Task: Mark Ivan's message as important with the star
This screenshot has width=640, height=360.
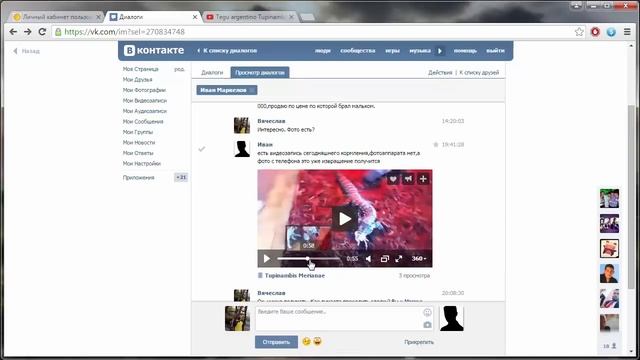Action: coord(436,144)
